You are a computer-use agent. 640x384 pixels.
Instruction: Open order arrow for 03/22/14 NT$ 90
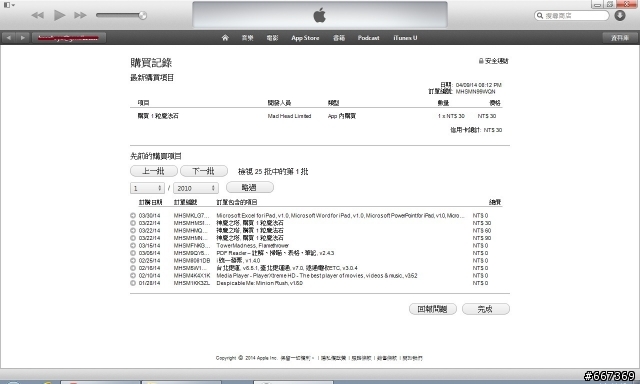tap(133, 238)
